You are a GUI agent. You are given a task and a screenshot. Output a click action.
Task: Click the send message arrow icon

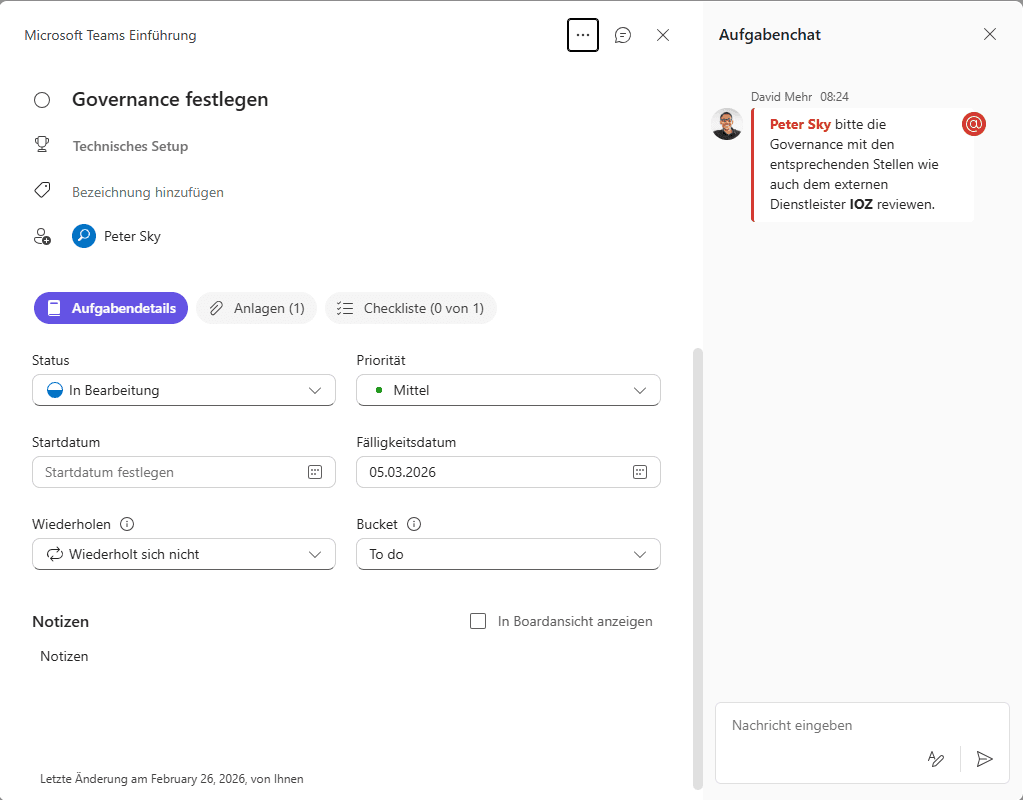(984, 759)
